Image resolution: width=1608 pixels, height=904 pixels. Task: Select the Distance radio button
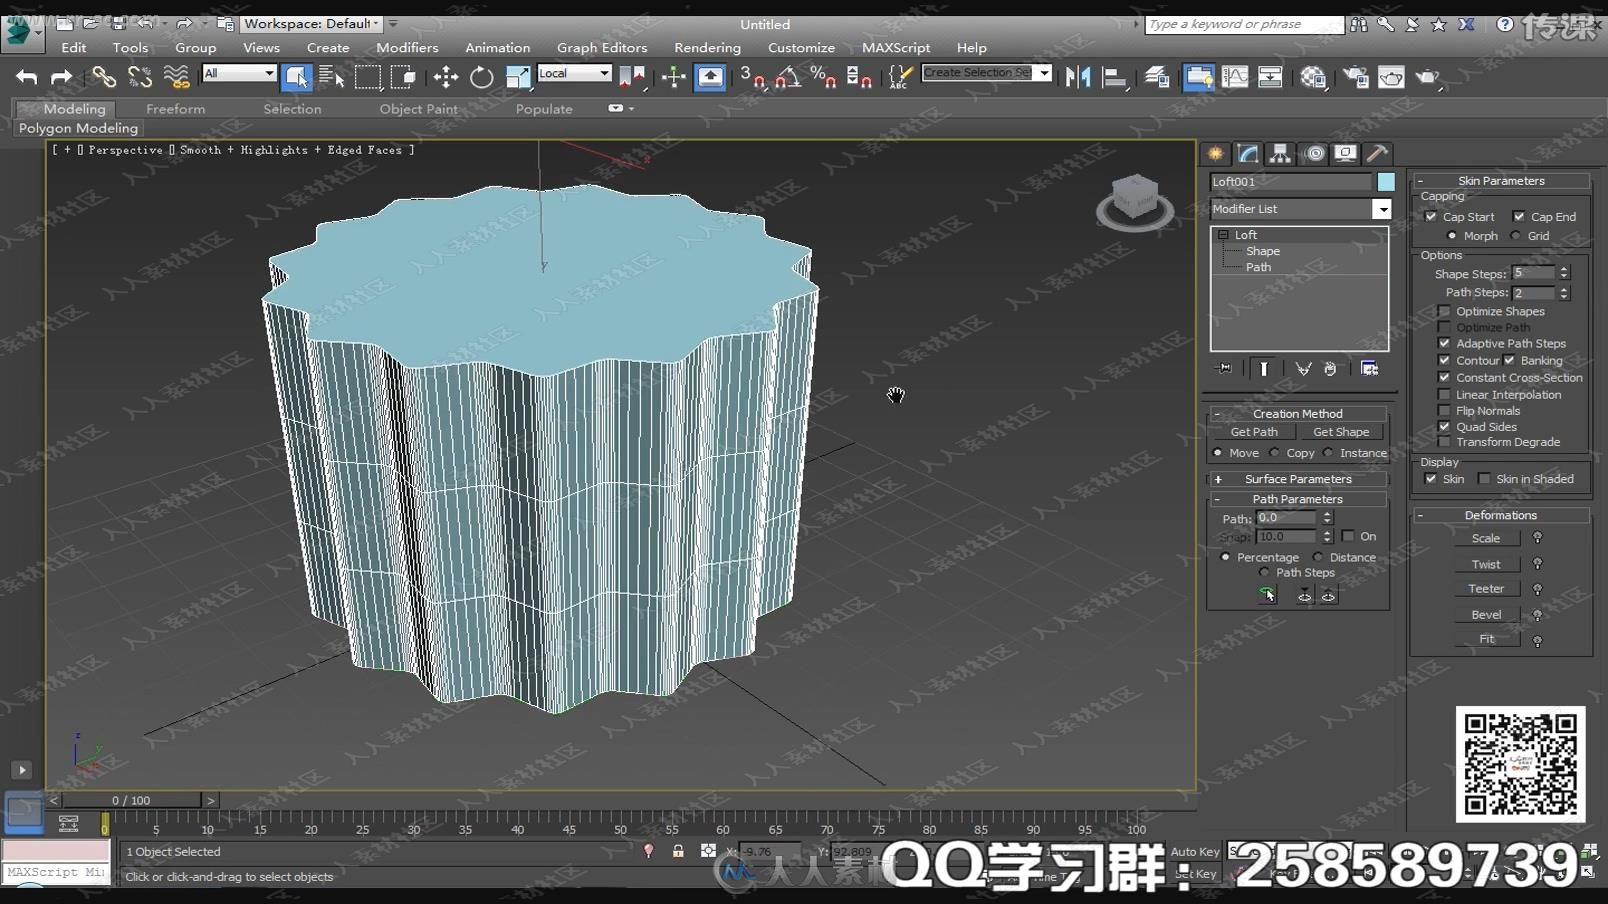(1318, 557)
